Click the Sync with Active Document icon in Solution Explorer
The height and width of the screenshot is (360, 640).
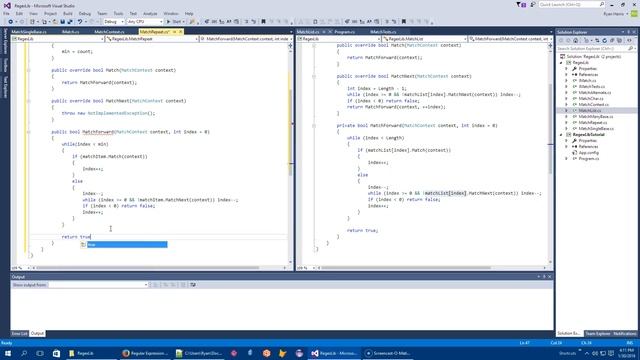[x=597, y=40]
